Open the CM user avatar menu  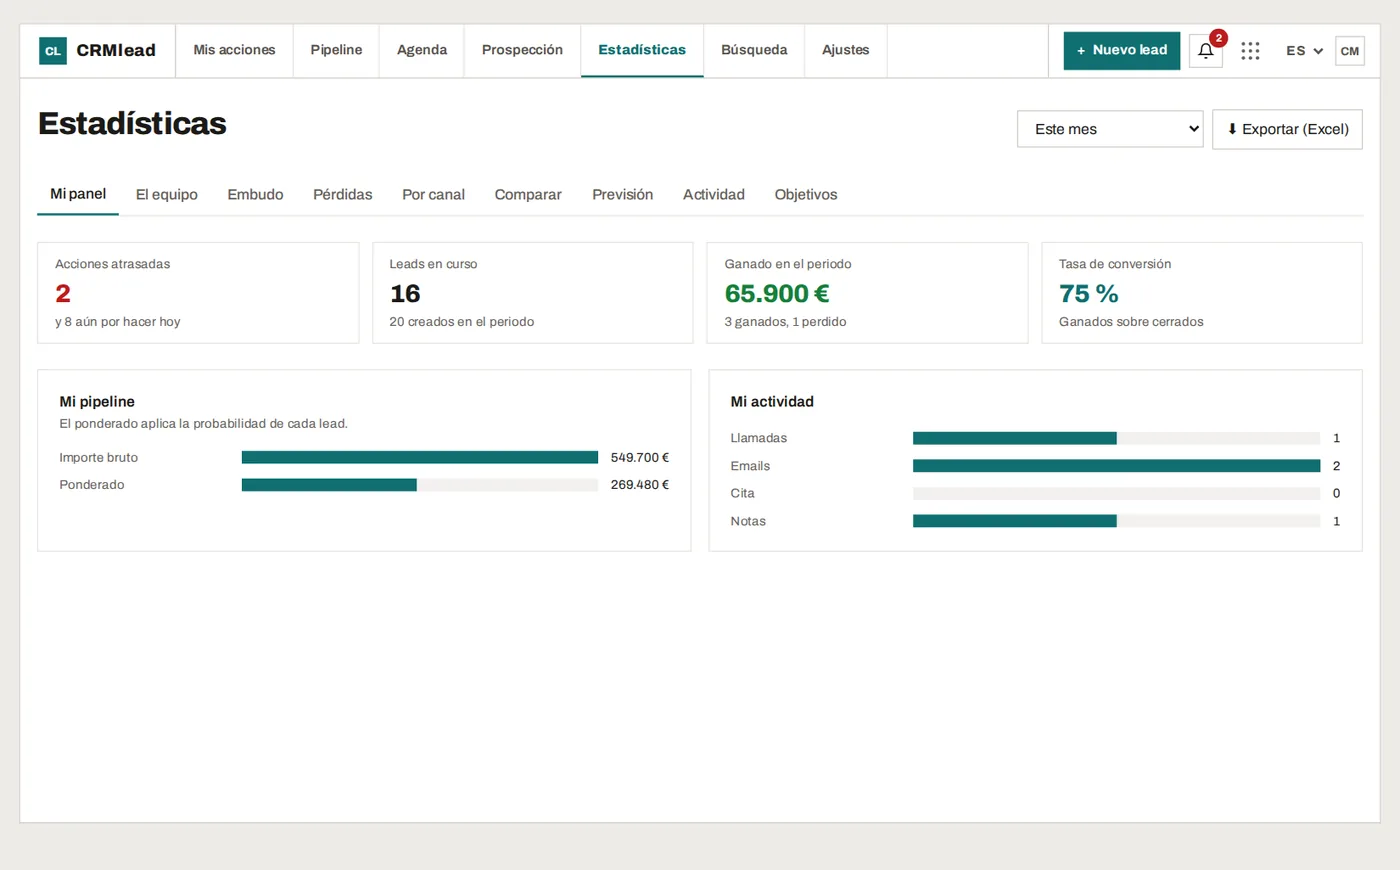tap(1350, 51)
